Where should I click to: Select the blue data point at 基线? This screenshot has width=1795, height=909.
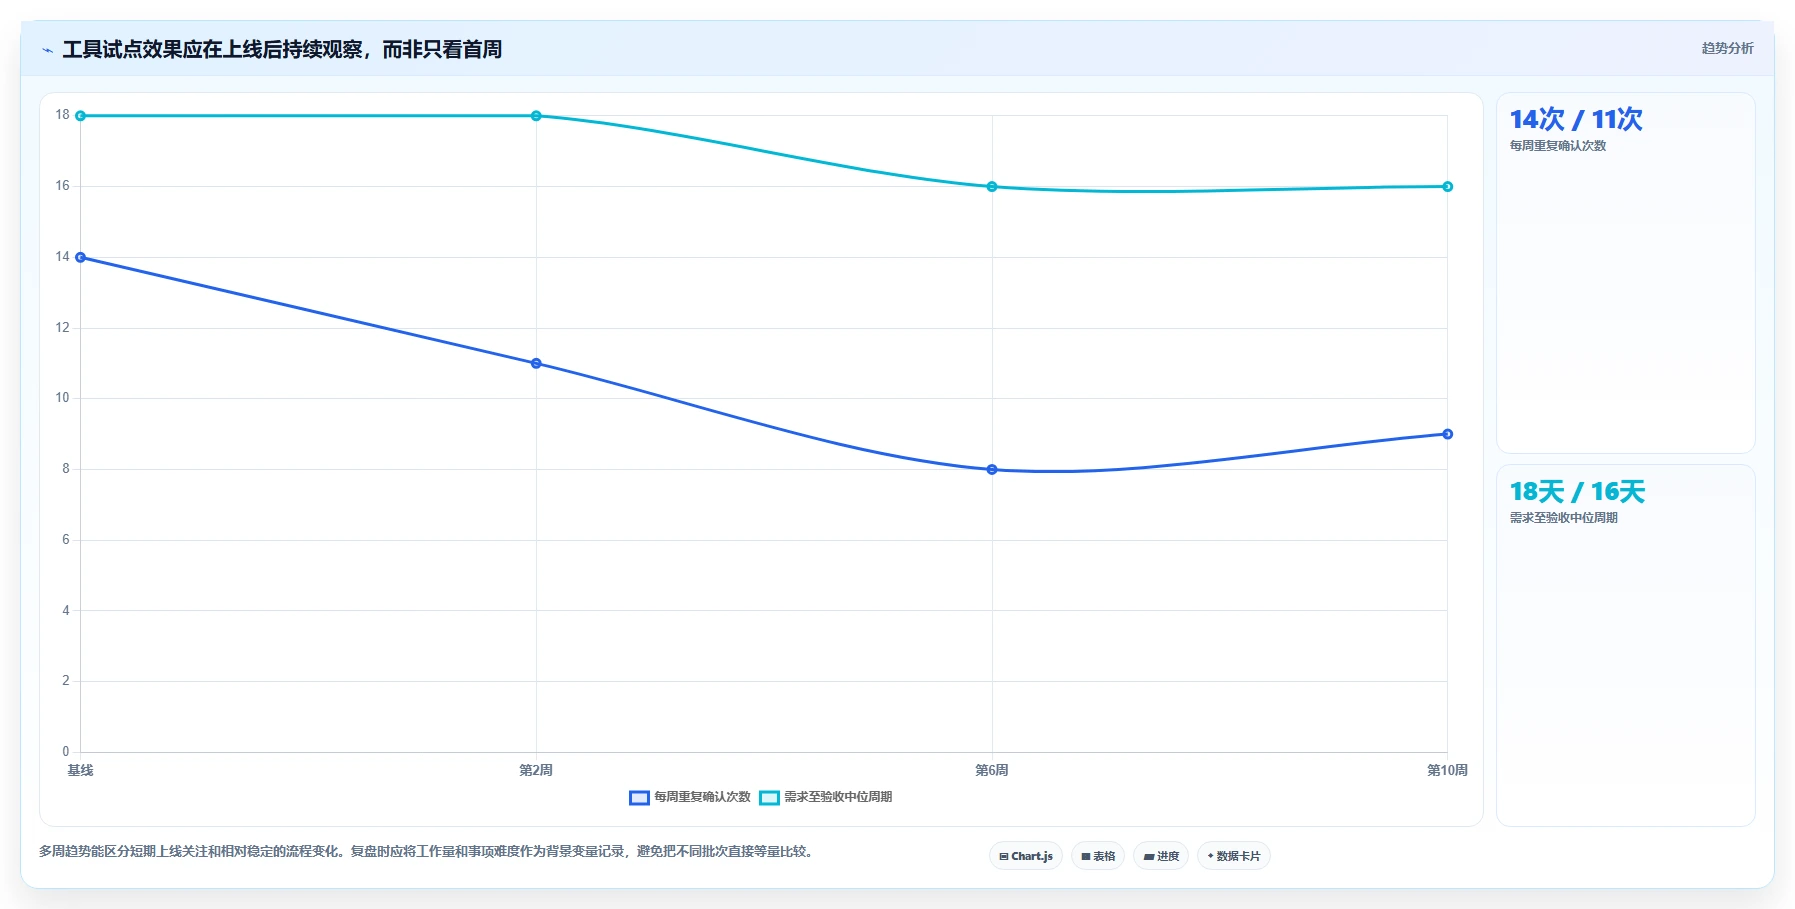pos(81,257)
